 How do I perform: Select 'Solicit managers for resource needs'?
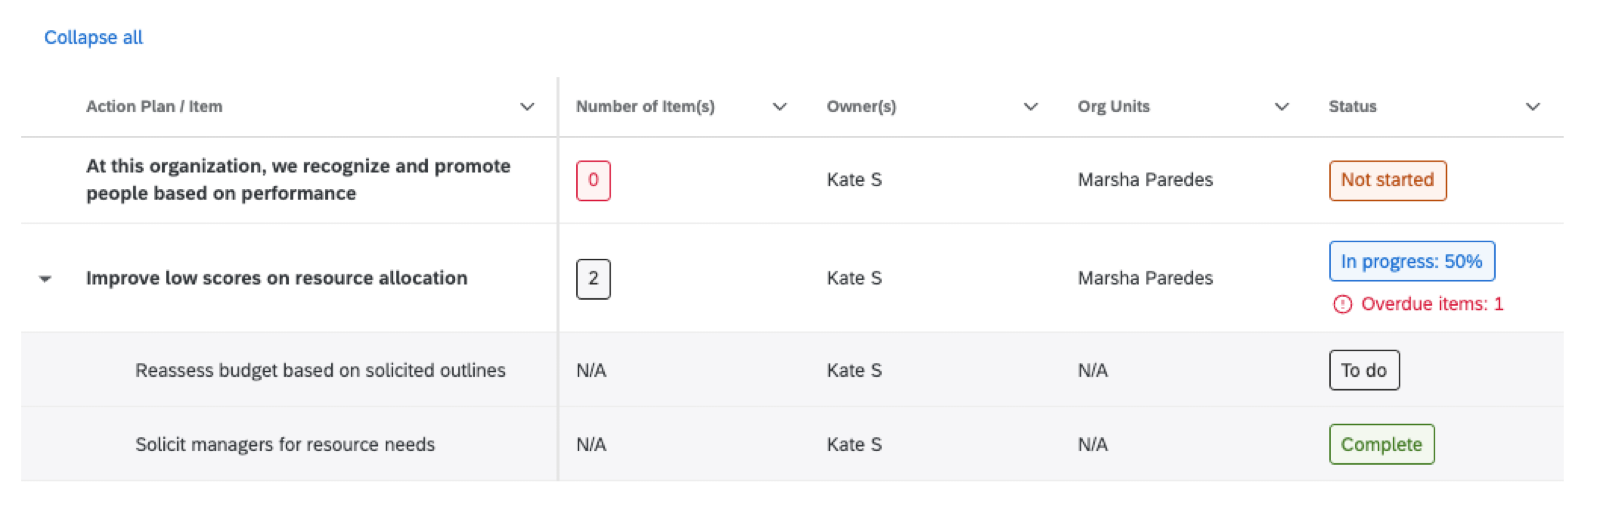(285, 444)
